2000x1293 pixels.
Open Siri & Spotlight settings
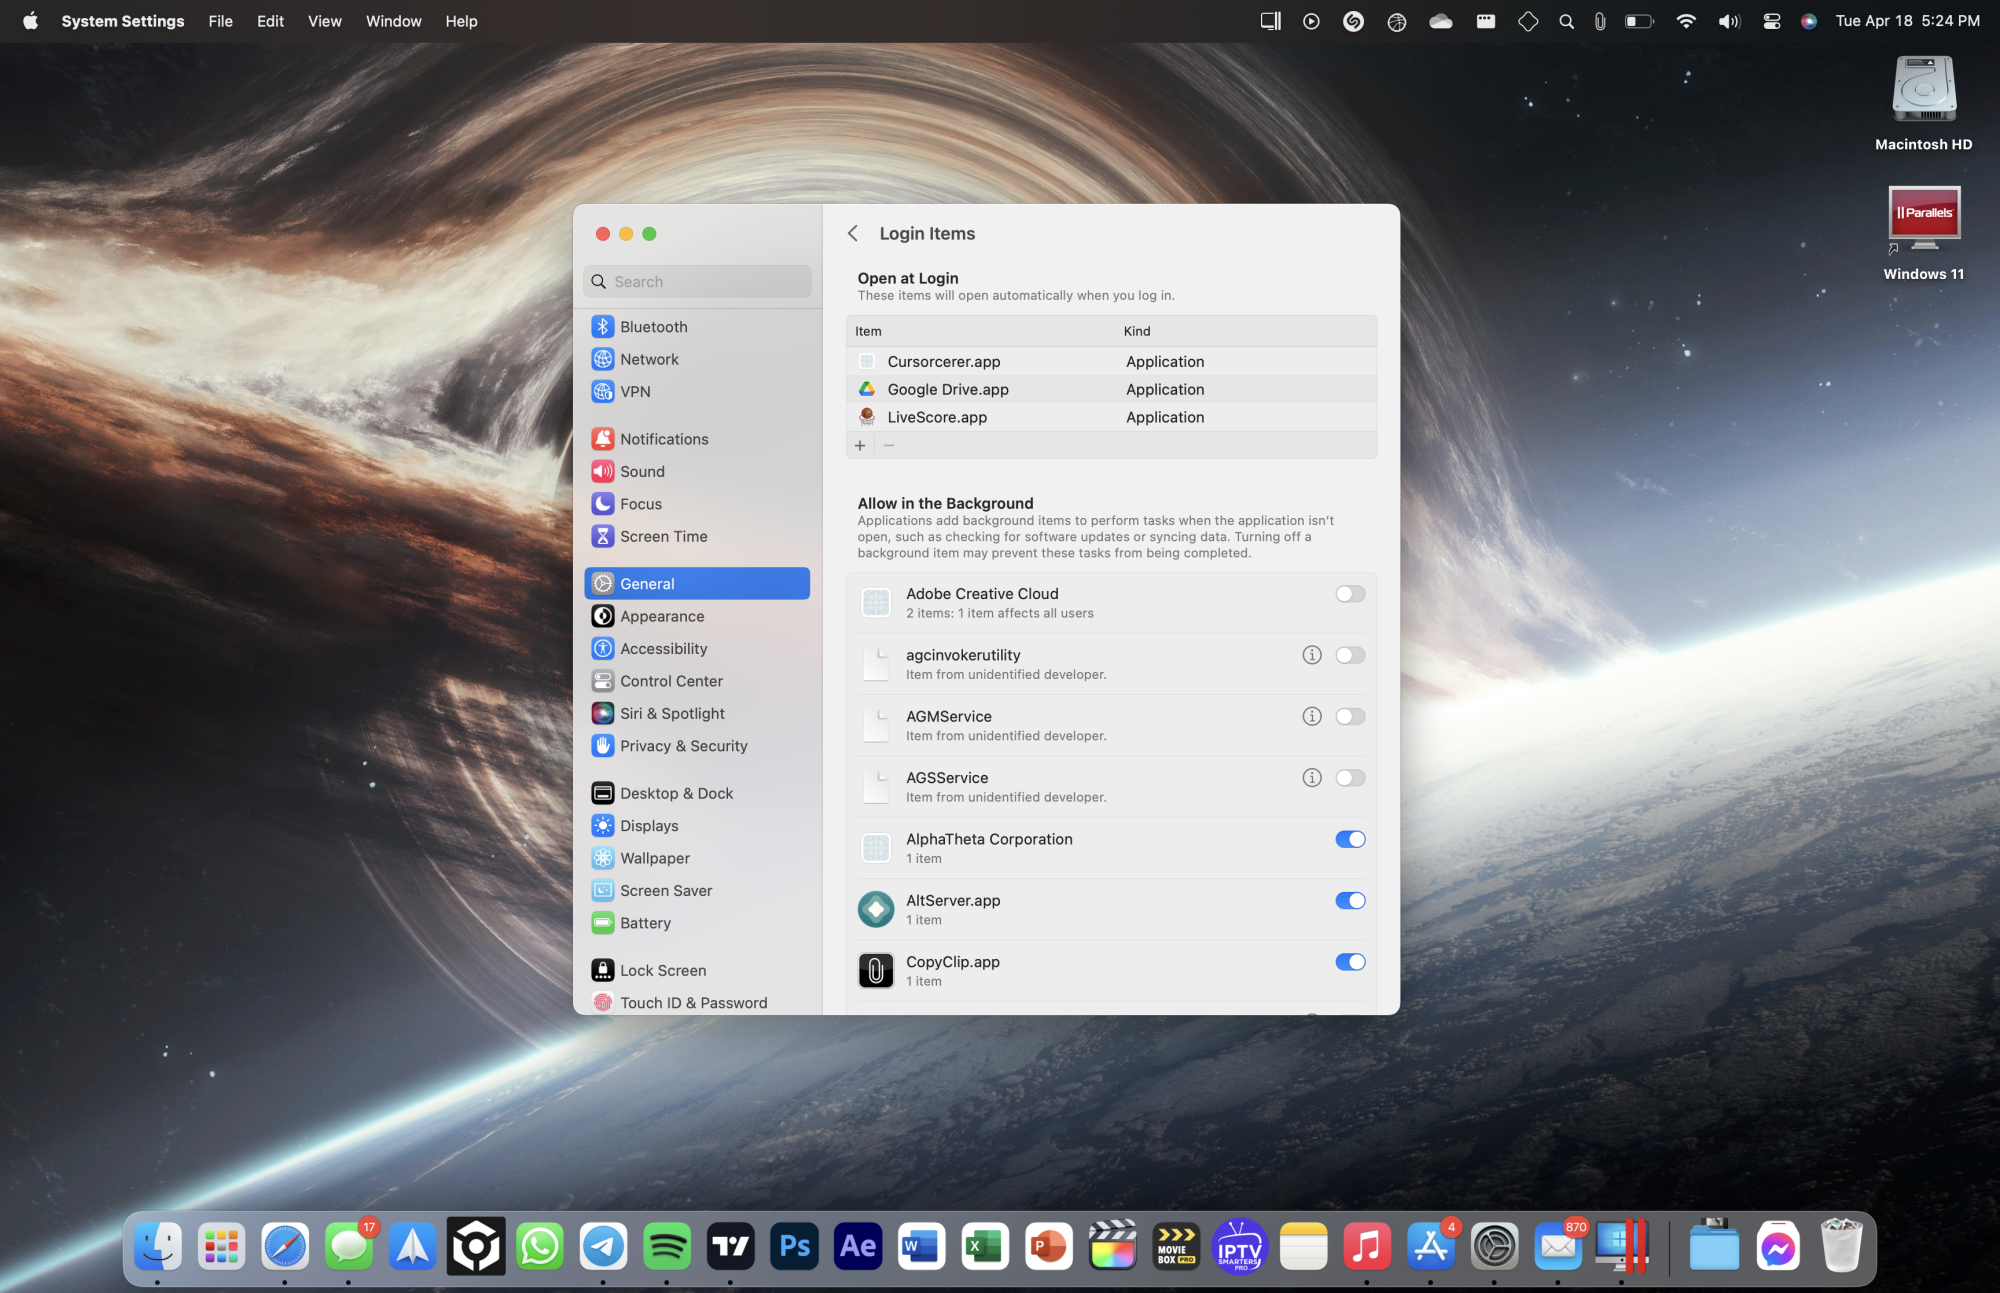[672, 714]
